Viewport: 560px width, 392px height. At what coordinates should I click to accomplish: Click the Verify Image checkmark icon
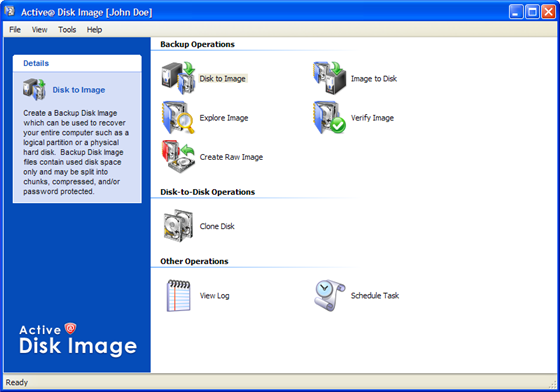point(329,117)
